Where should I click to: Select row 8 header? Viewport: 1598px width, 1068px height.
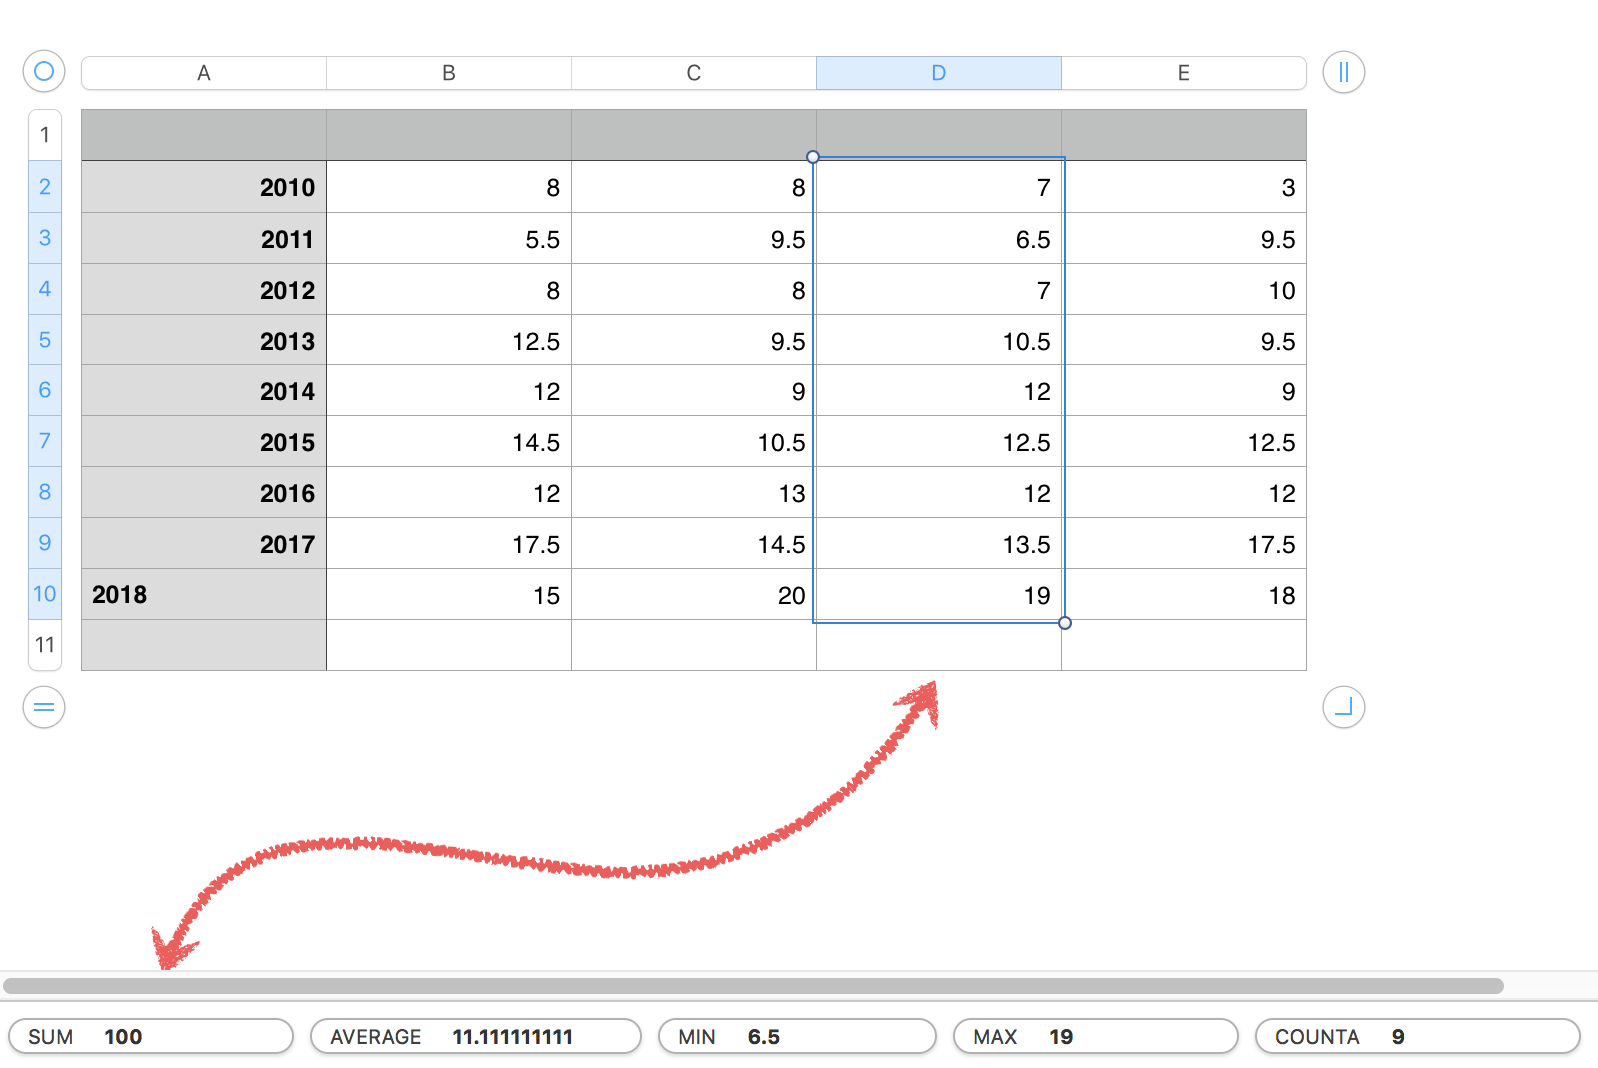click(45, 492)
